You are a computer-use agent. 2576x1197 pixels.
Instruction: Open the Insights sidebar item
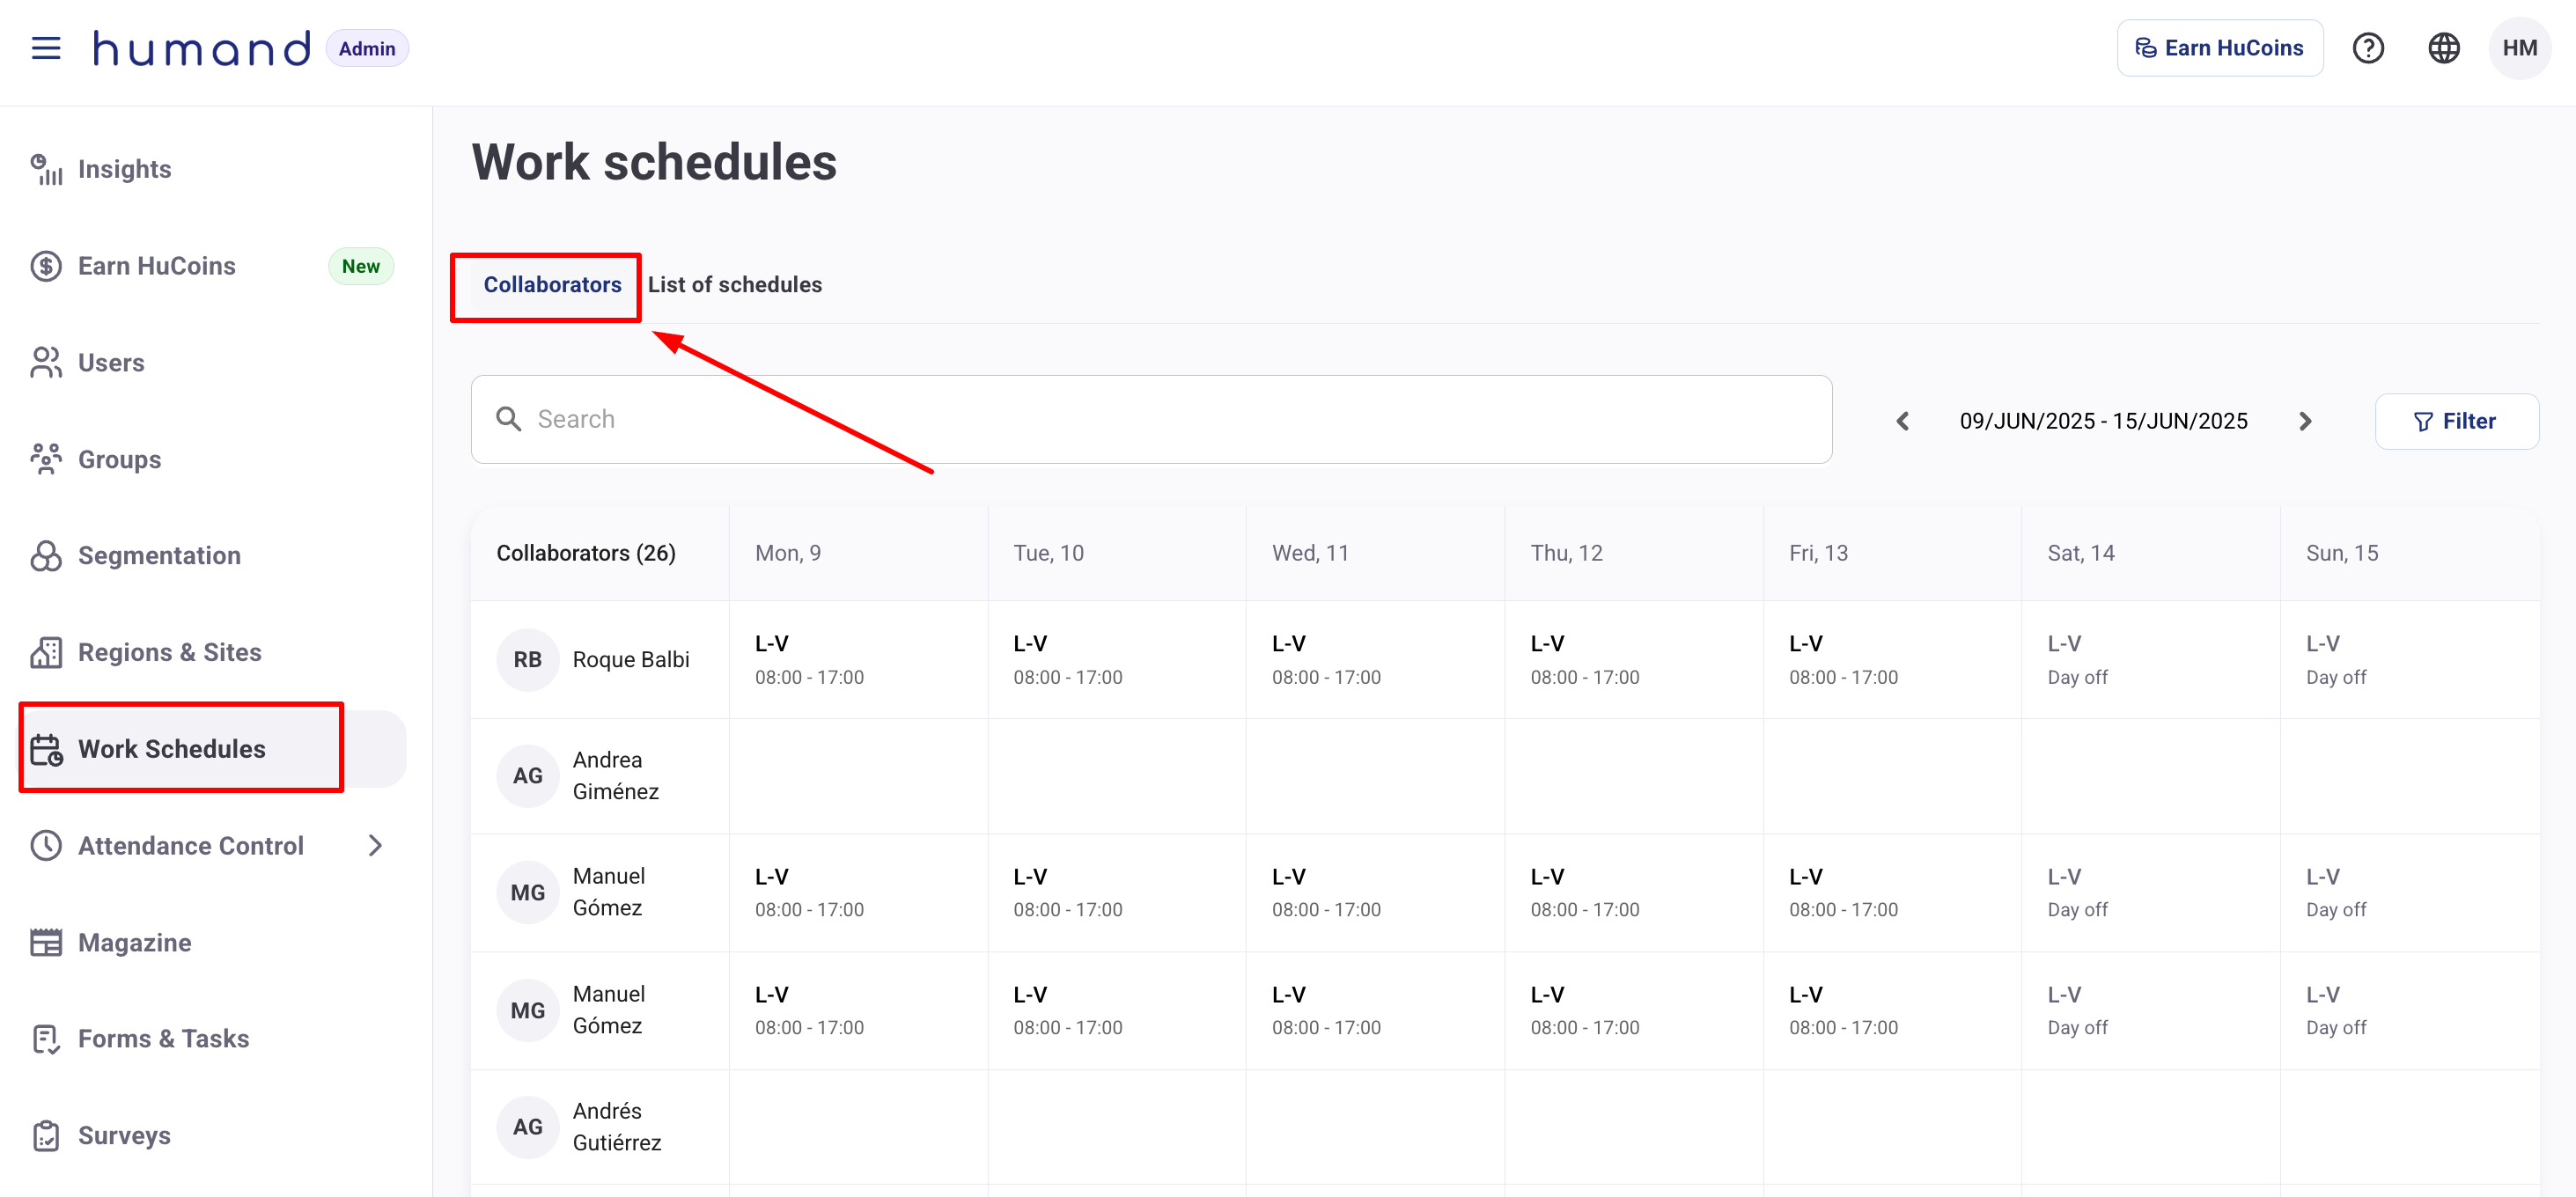pos(124,169)
